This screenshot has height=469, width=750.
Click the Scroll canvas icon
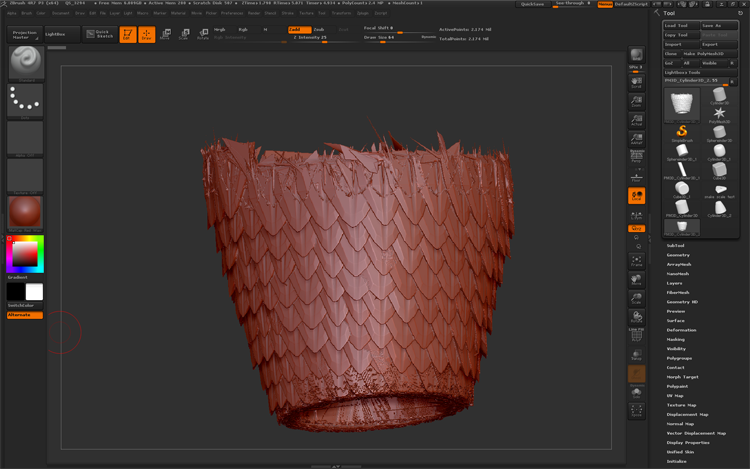pos(636,82)
